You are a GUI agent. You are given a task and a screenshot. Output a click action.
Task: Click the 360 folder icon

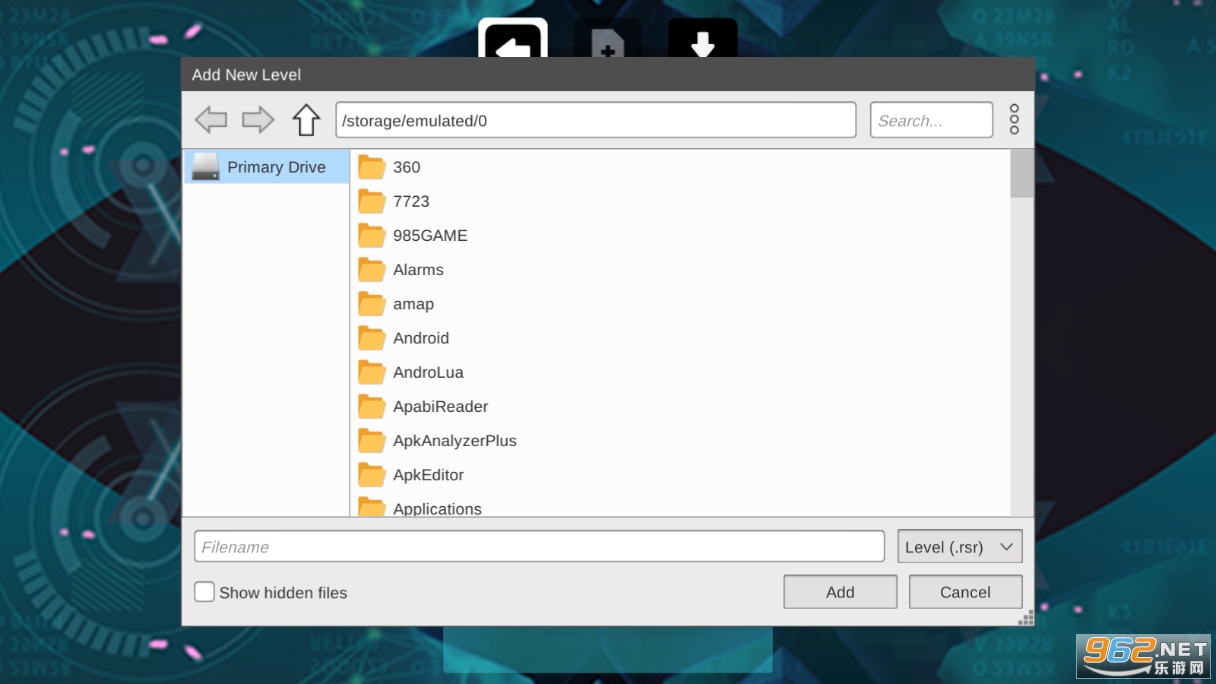point(372,167)
